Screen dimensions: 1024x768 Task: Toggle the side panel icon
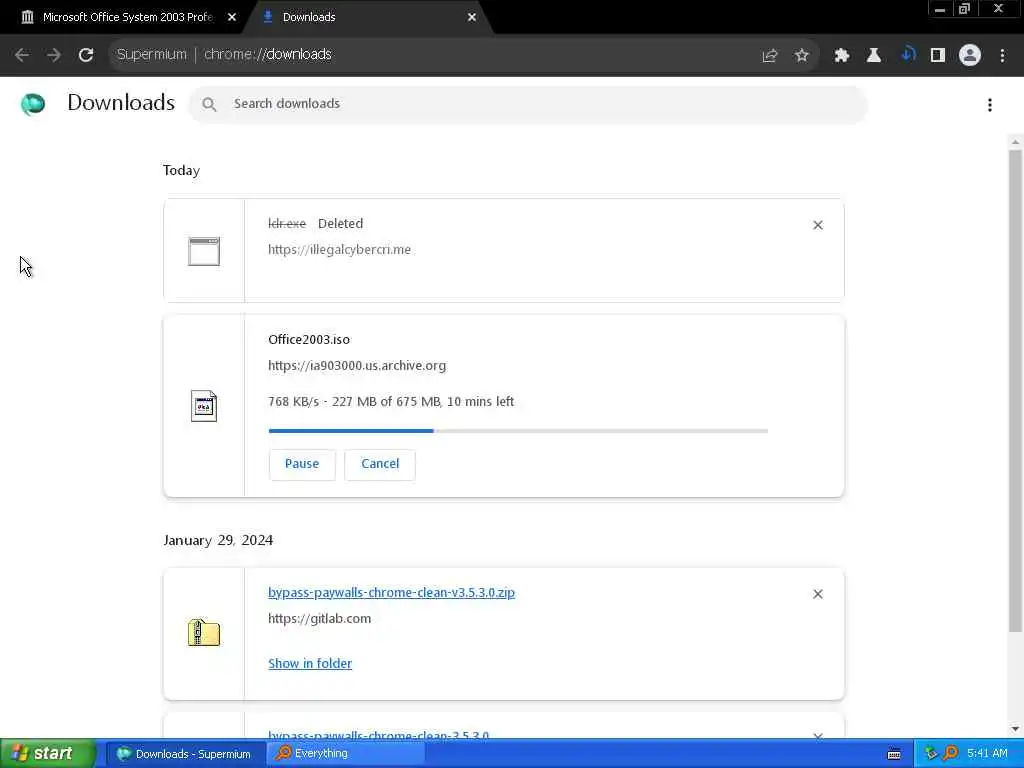[x=938, y=56]
